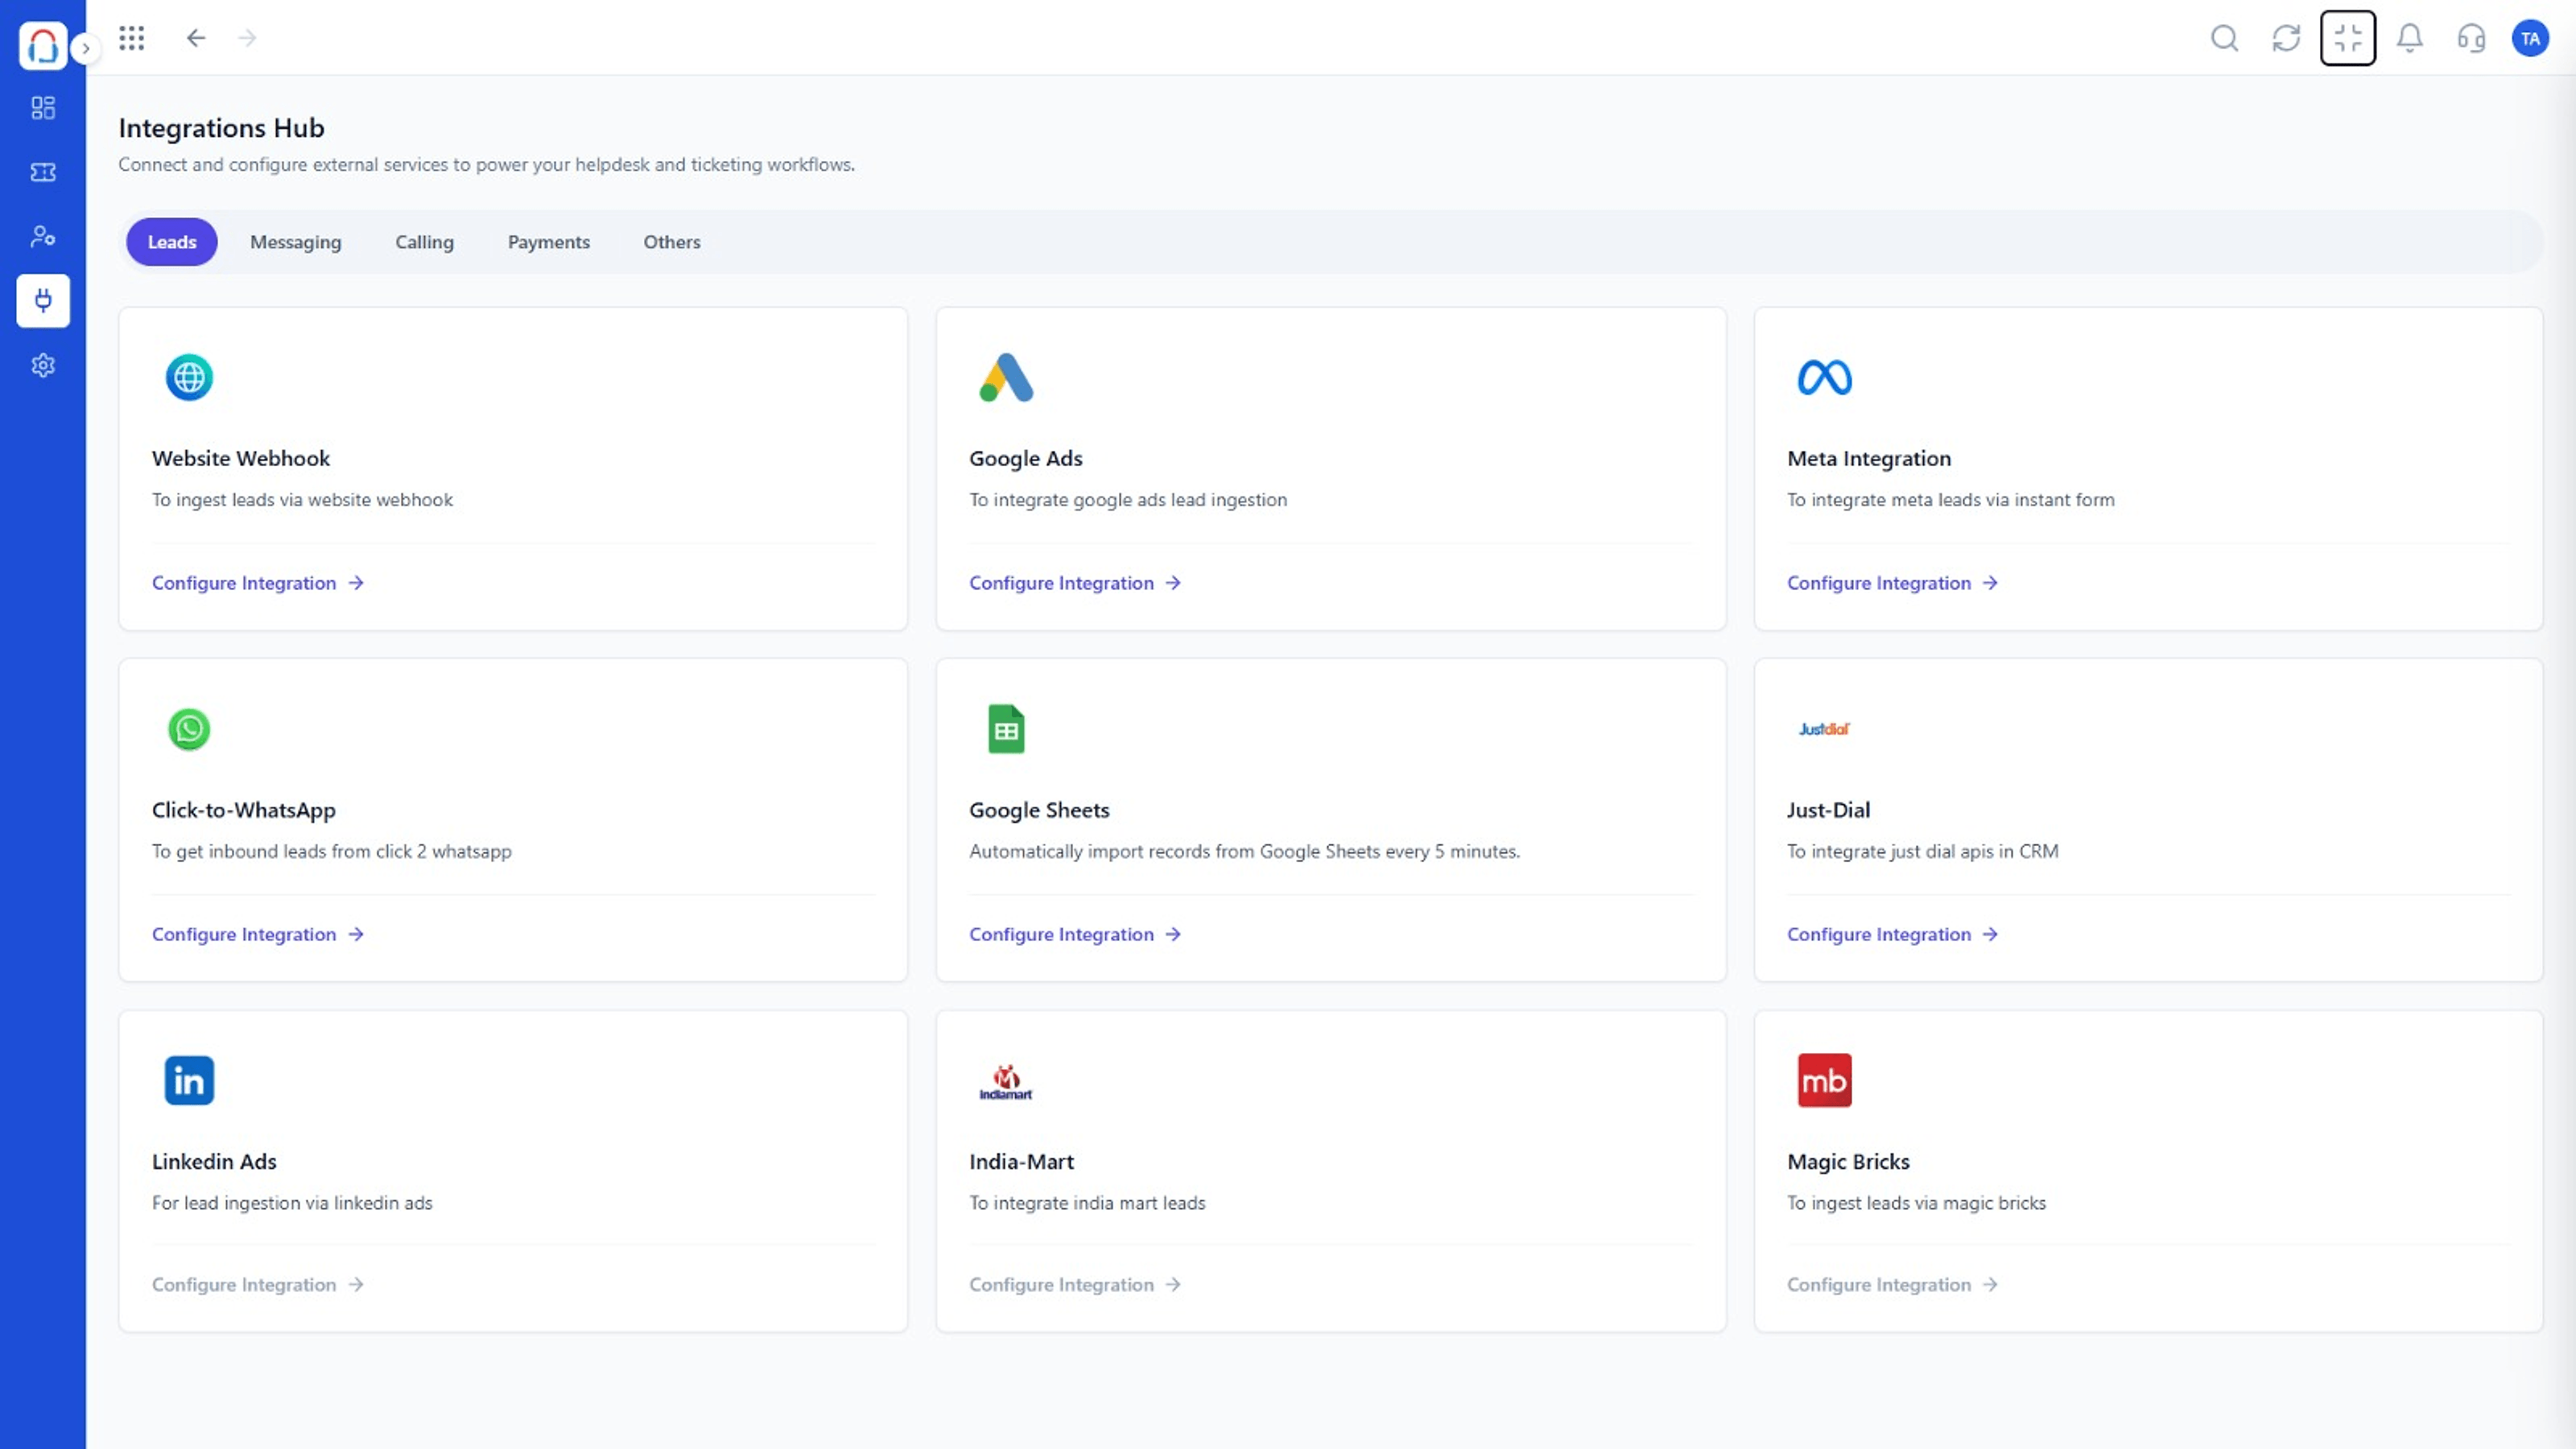Configure the Linkedin Ads integration
2576x1449 pixels.
click(258, 1285)
